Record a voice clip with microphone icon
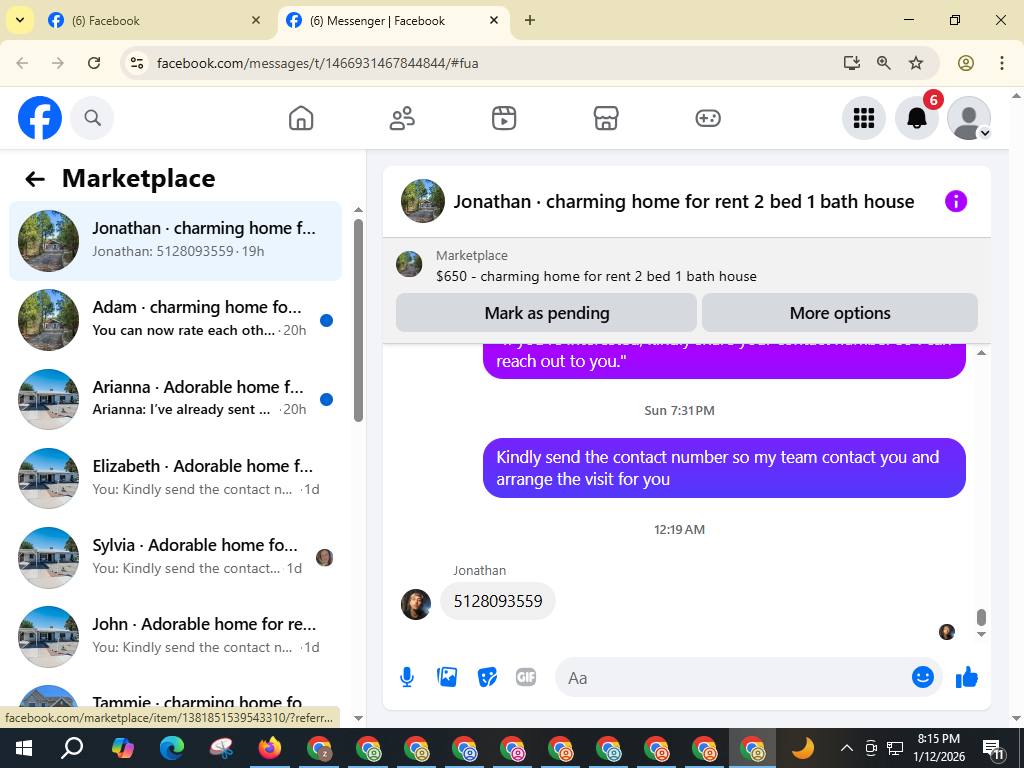This screenshot has width=1024, height=768. point(407,678)
